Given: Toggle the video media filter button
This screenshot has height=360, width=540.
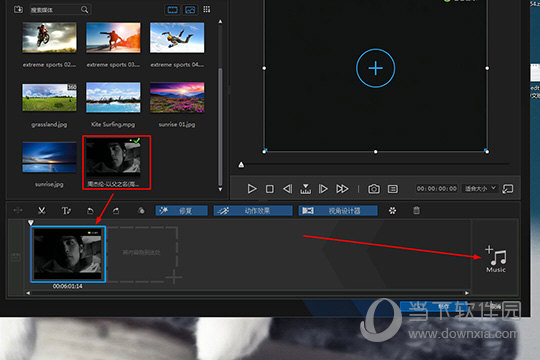Looking at the screenshot, I should [173, 10].
